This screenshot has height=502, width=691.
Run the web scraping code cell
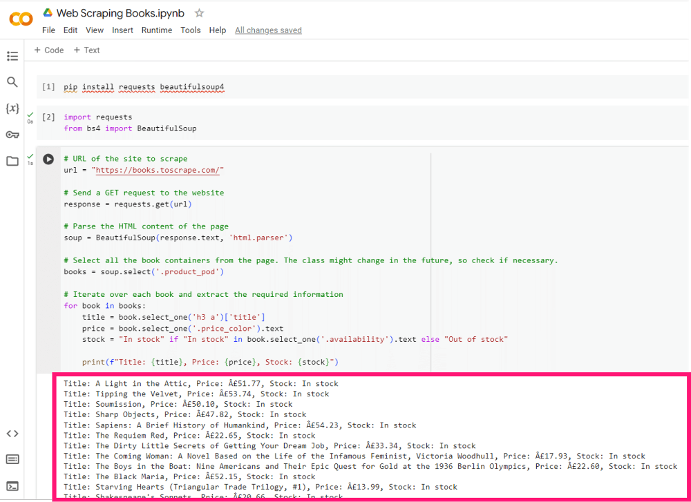point(48,159)
